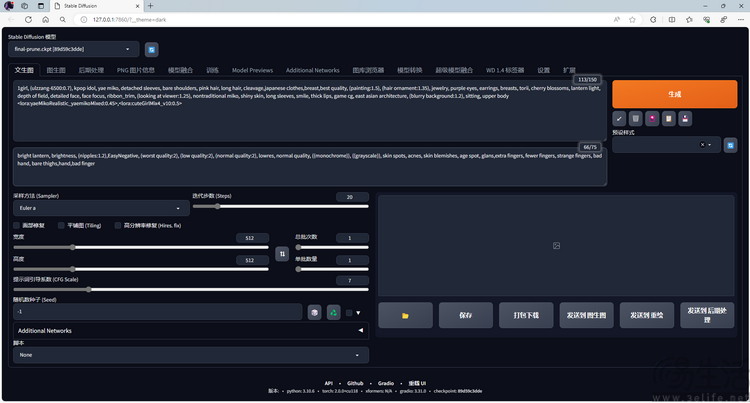Viewport: 750px width, 403px height.
Task: Click the 保存 save button
Action: point(465,316)
